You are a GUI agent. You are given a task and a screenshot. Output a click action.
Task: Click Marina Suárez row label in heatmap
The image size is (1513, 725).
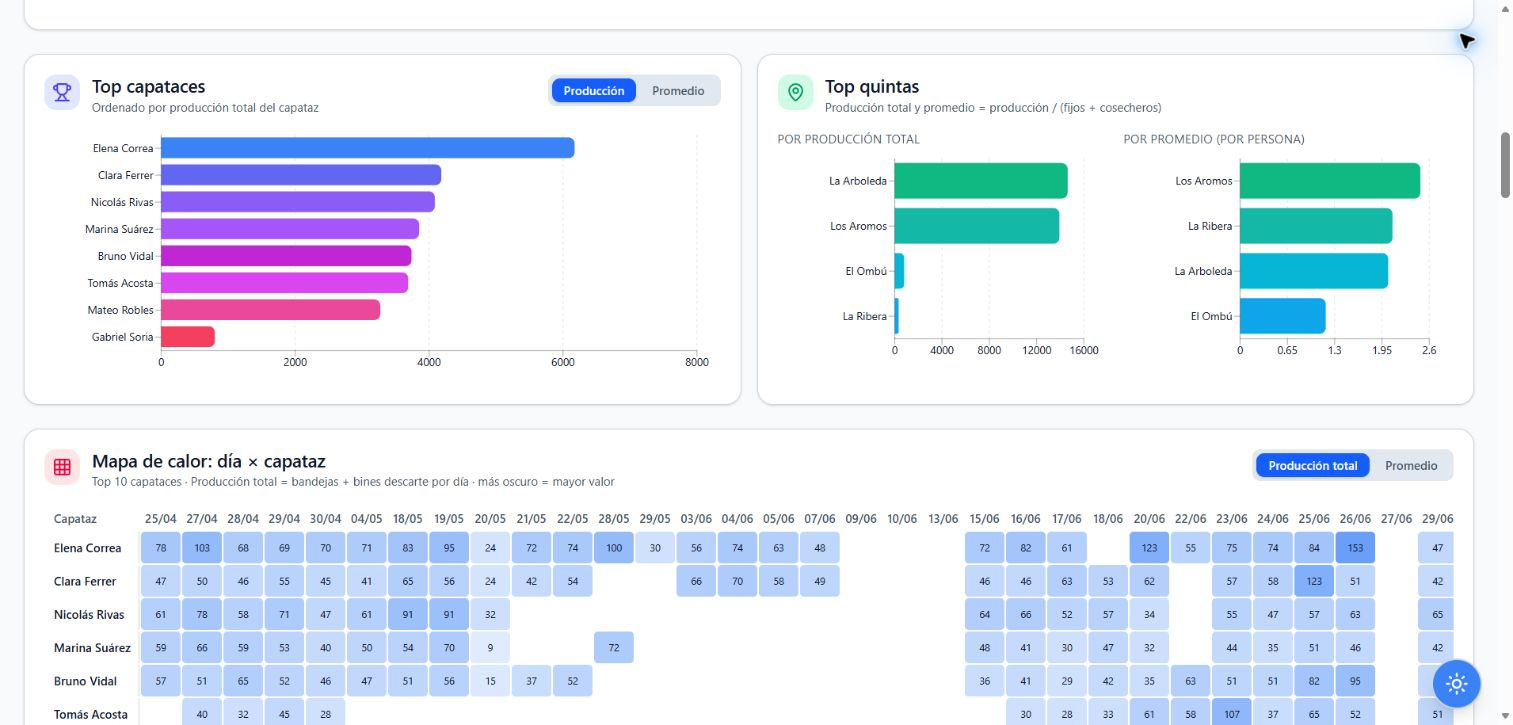click(x=92, y=648)
